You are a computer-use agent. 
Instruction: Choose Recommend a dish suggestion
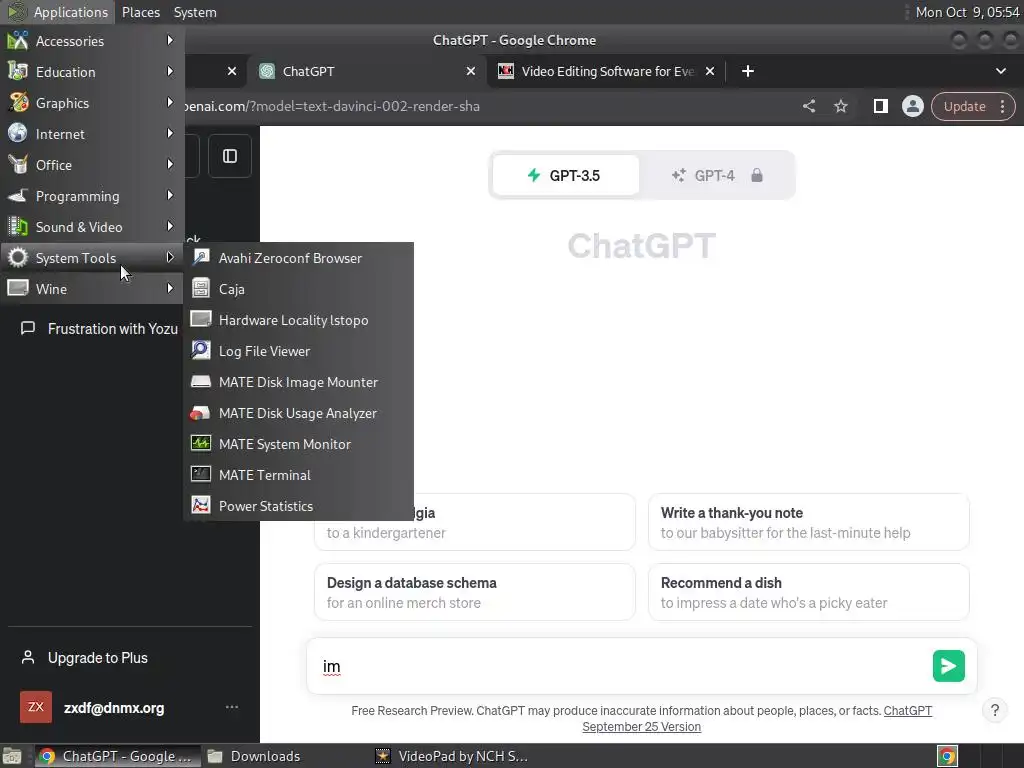(x=808, y=592)
